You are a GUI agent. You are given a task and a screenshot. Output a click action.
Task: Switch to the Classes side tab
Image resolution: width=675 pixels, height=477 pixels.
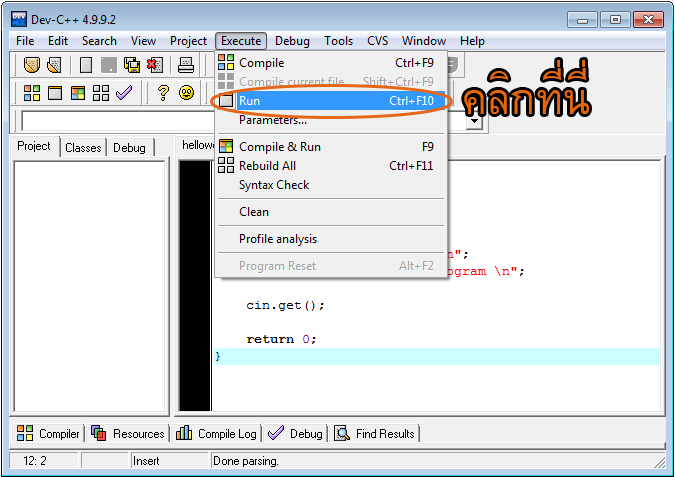[x=83, y=148]
